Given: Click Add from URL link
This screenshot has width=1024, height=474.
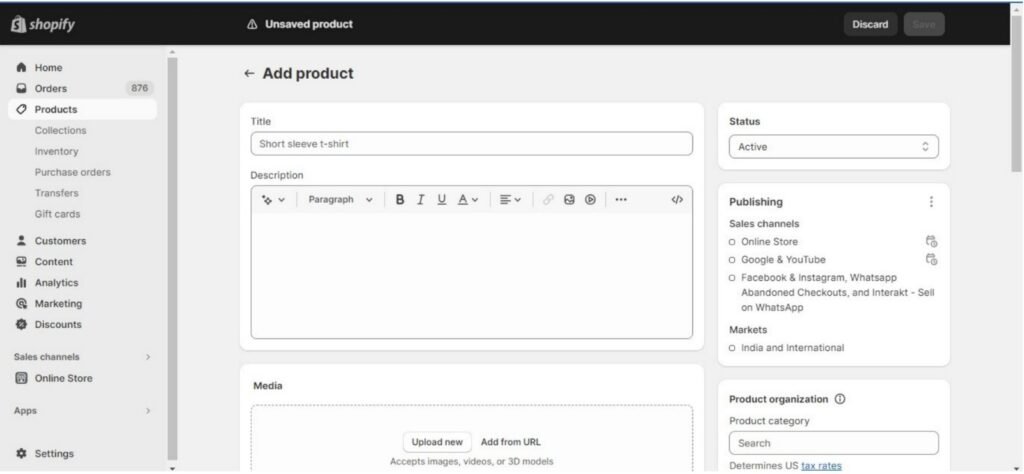Looking at the screenshot, I should 511,442.
